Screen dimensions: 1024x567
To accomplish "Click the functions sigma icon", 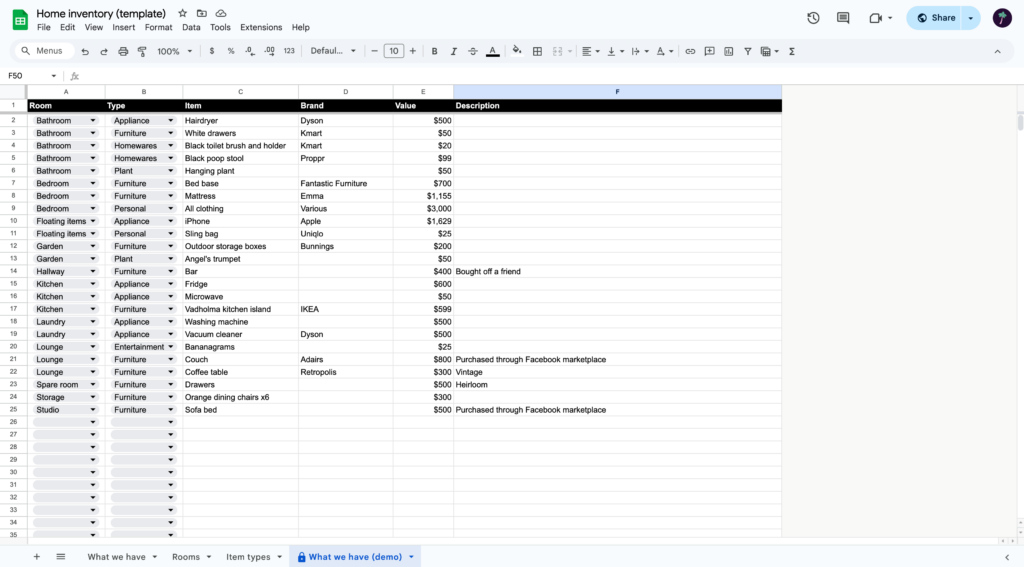I will tap(792, 51).
